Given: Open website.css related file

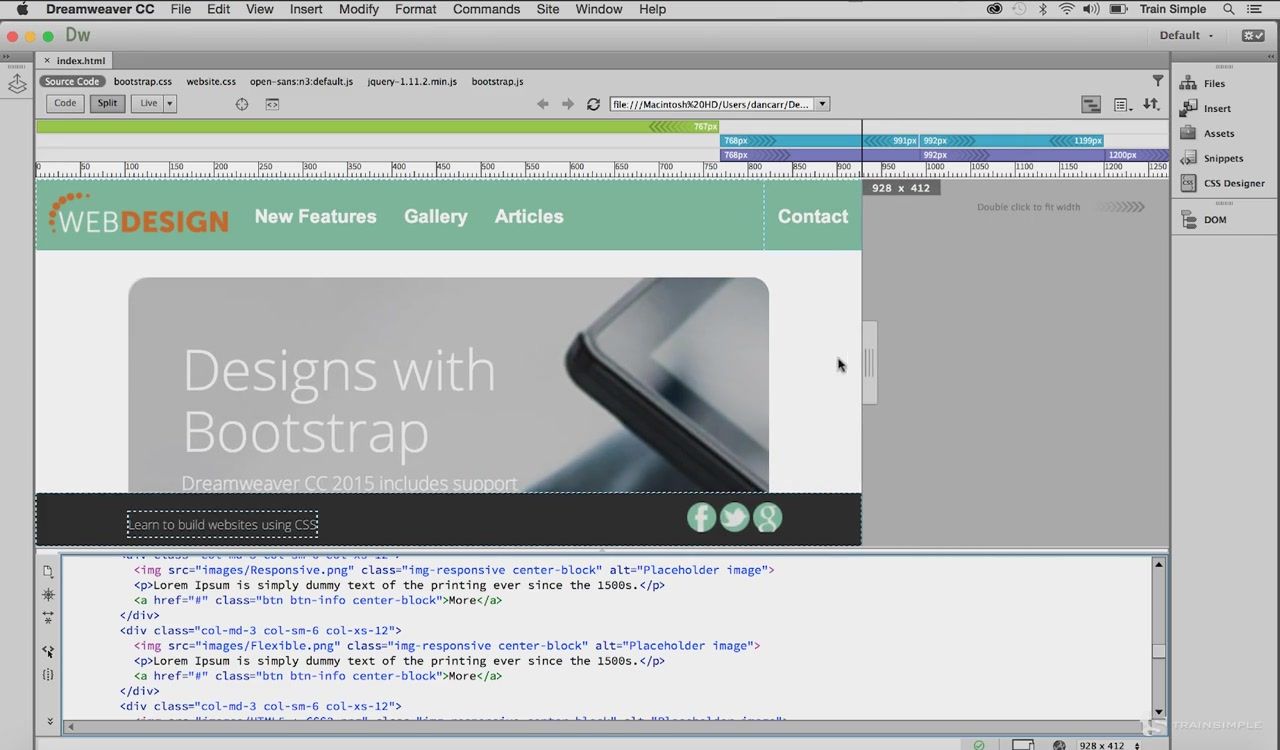Looking at the screenshot, I should click(x=211, y=82).
